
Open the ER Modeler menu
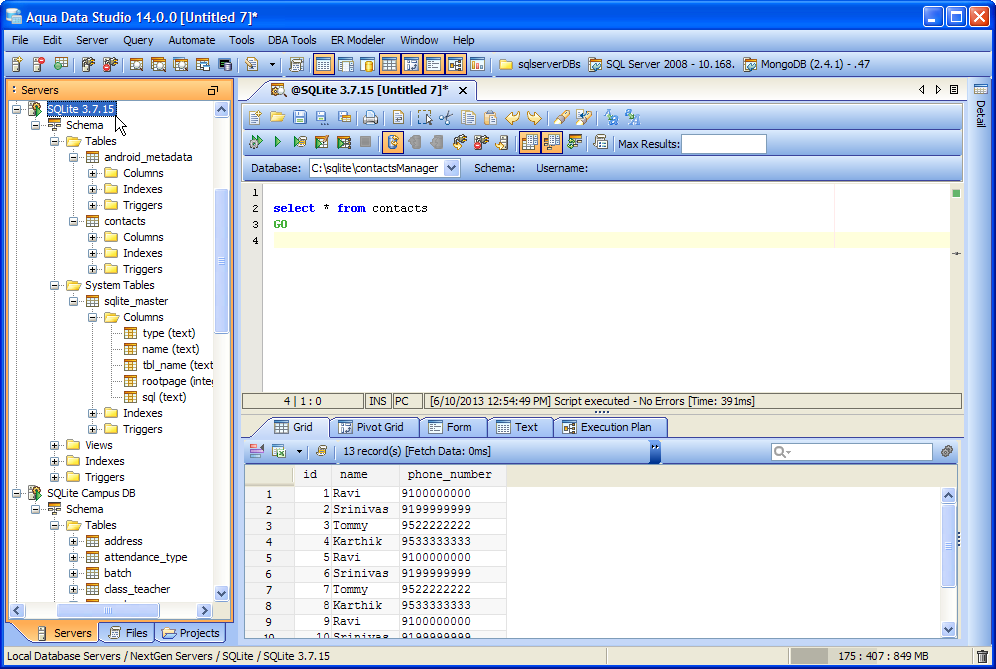tap(358, 40)
